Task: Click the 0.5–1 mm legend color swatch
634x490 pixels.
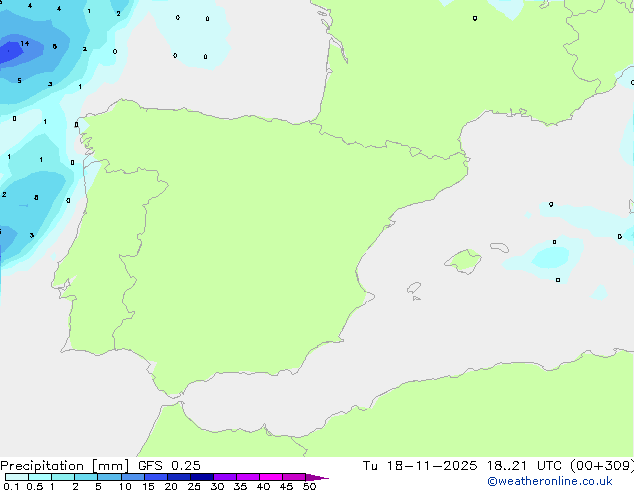Action: pos(40,477)
